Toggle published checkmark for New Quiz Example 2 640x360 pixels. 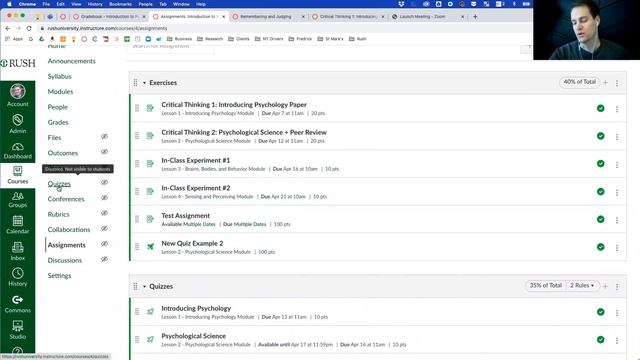[x=600, y=247]
